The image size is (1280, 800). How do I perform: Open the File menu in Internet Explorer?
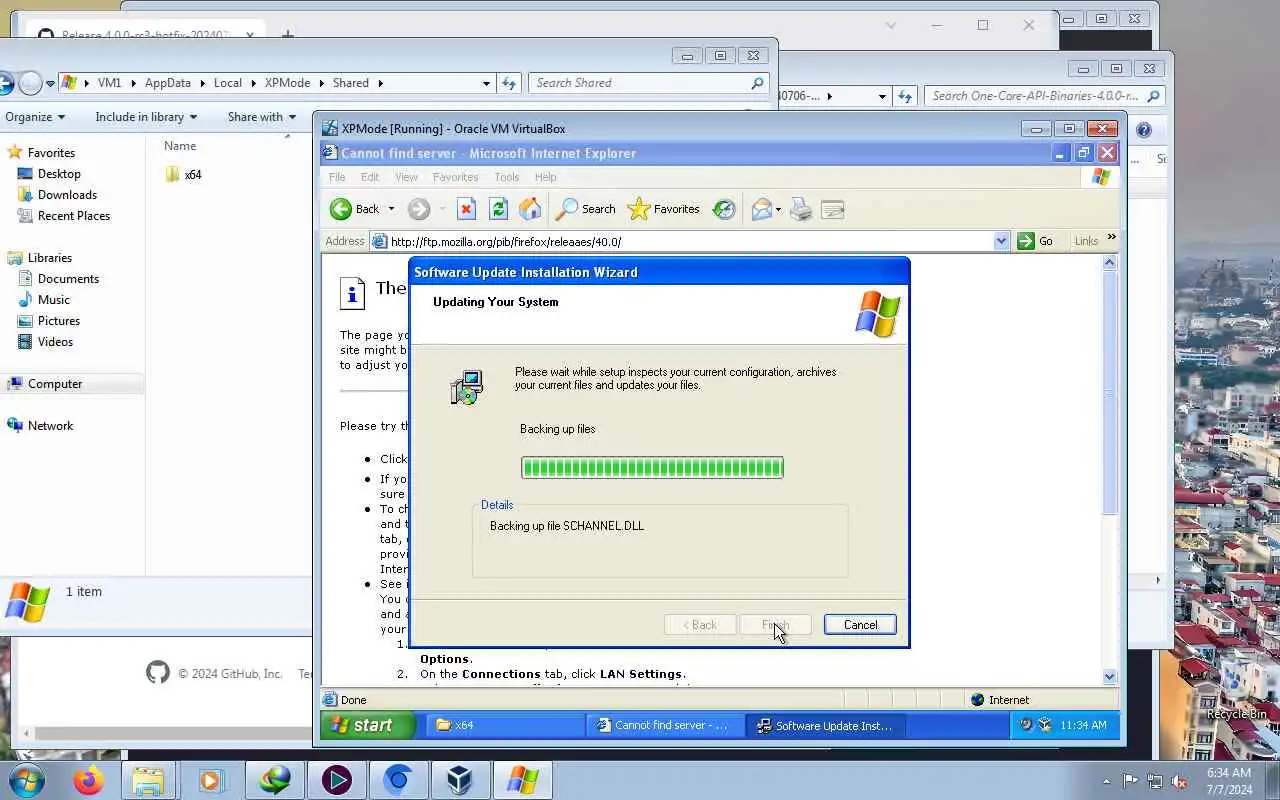tap(338, 177)
